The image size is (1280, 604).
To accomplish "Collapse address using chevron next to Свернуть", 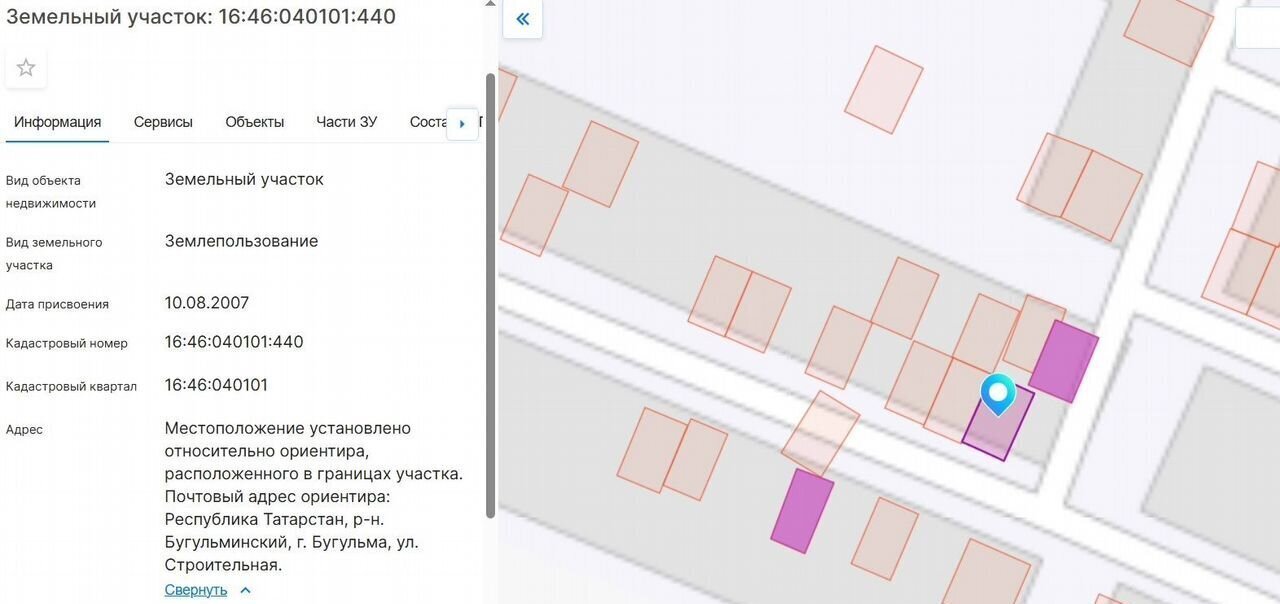I will point(246,590).
